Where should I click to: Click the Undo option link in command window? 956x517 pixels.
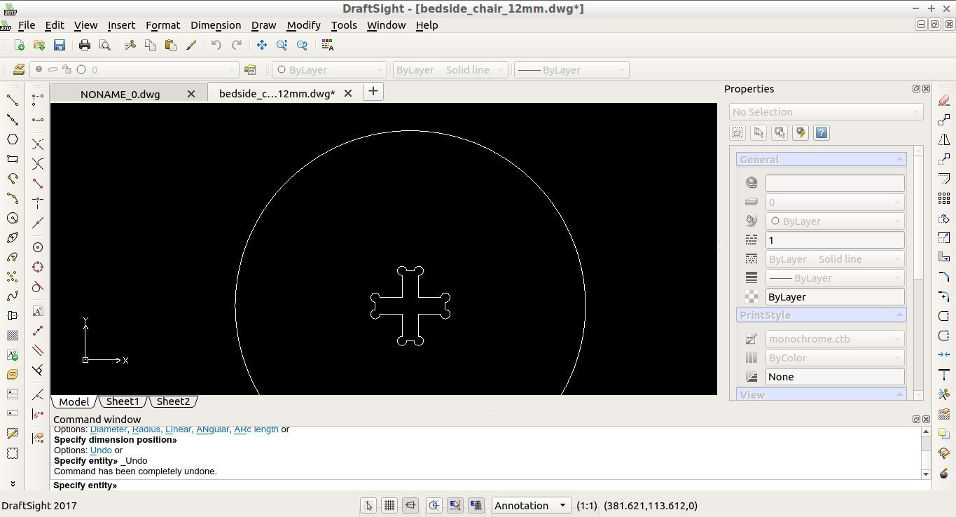(101, 450)
